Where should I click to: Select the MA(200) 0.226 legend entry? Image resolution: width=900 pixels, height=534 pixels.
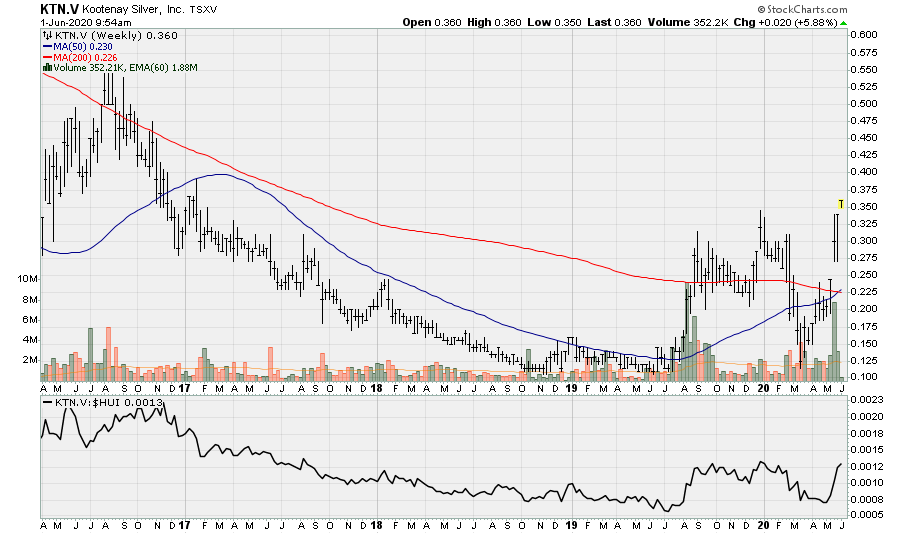tap(86, 57)
